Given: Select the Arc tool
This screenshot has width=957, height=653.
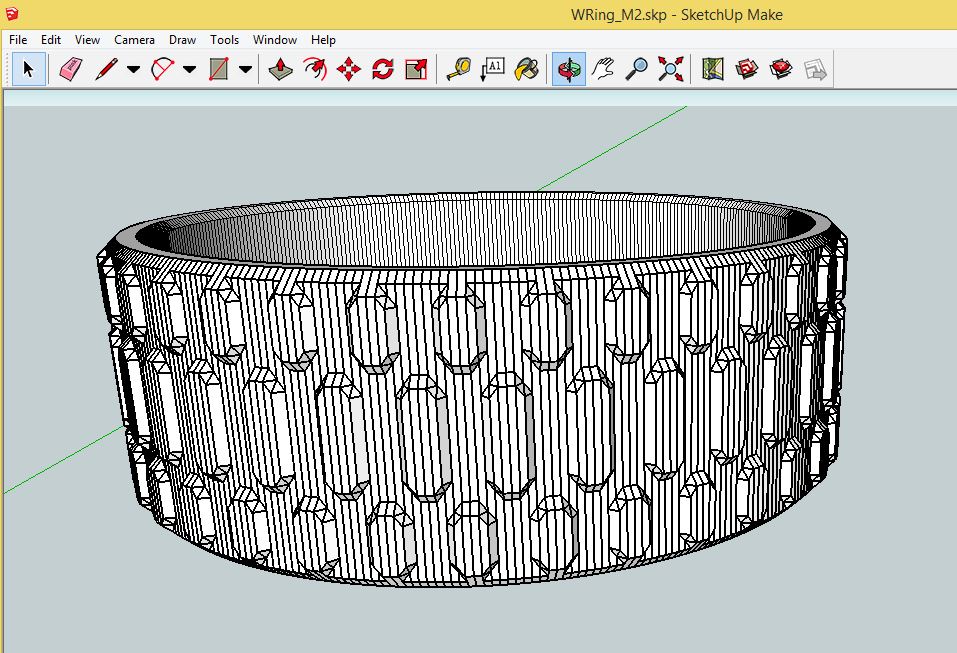Looking at the screenshot, I should (163, 69).
